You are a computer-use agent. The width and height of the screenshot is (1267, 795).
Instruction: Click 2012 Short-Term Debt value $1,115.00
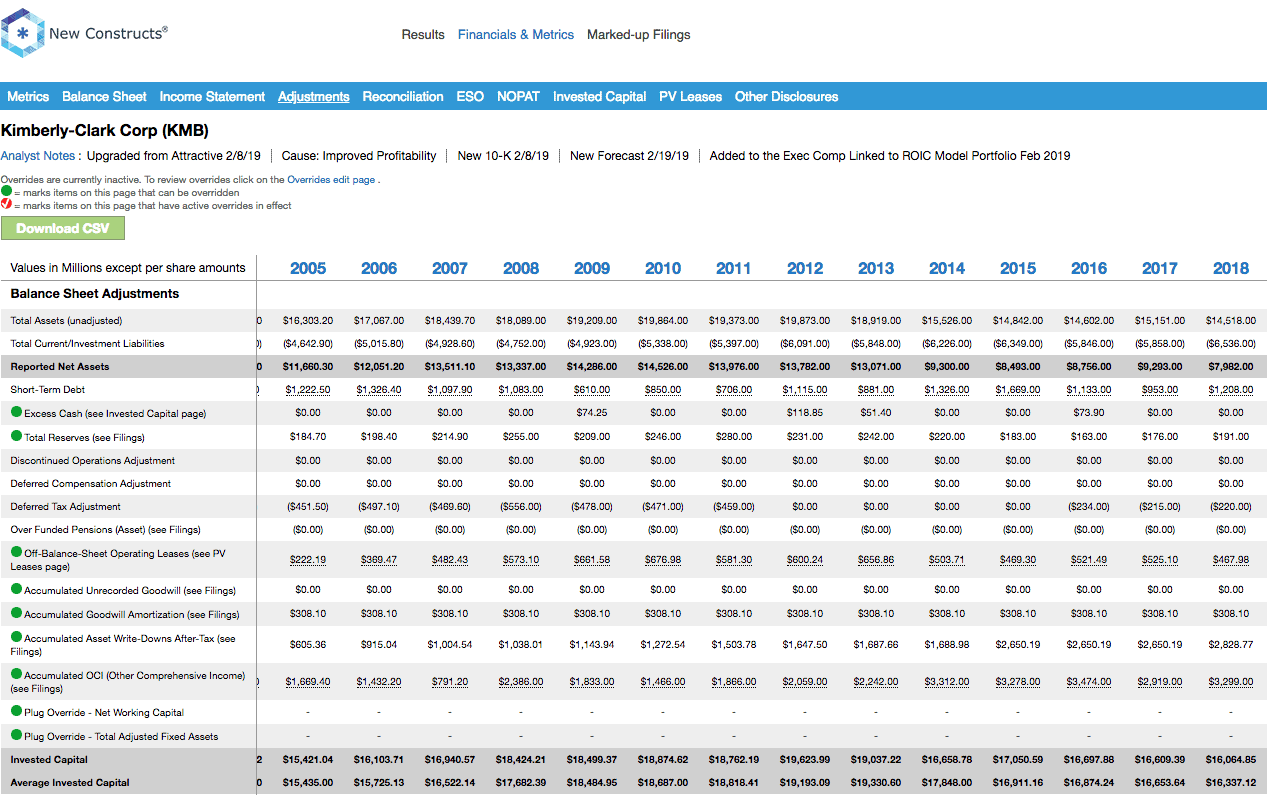[x=805, y=390]
